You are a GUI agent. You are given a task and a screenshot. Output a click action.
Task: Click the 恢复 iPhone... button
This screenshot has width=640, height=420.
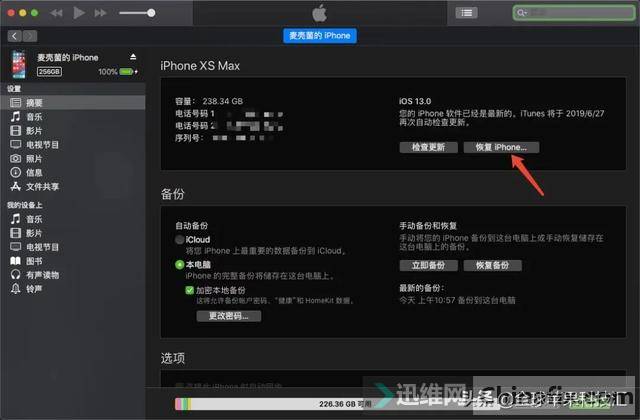[501, 147]
